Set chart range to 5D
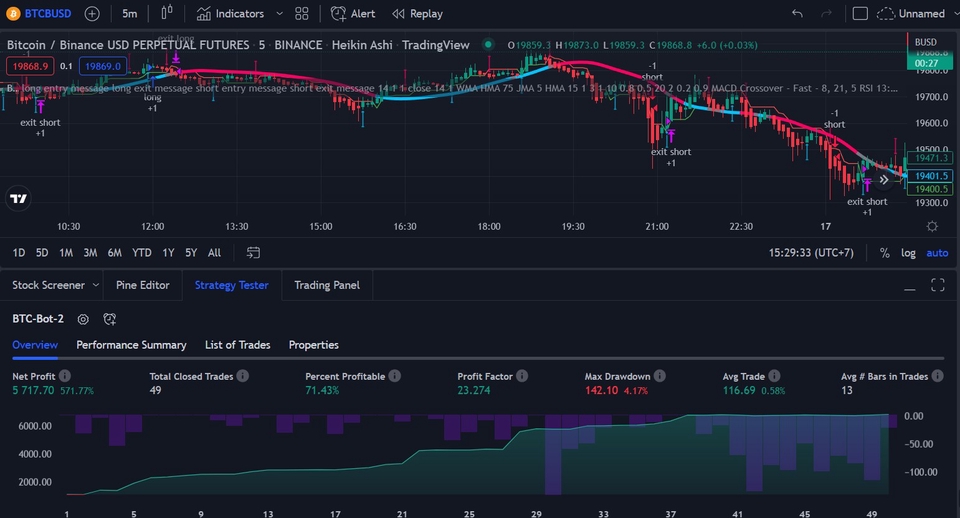The height and width of the screenshot is (518, 960). [42, 253]
